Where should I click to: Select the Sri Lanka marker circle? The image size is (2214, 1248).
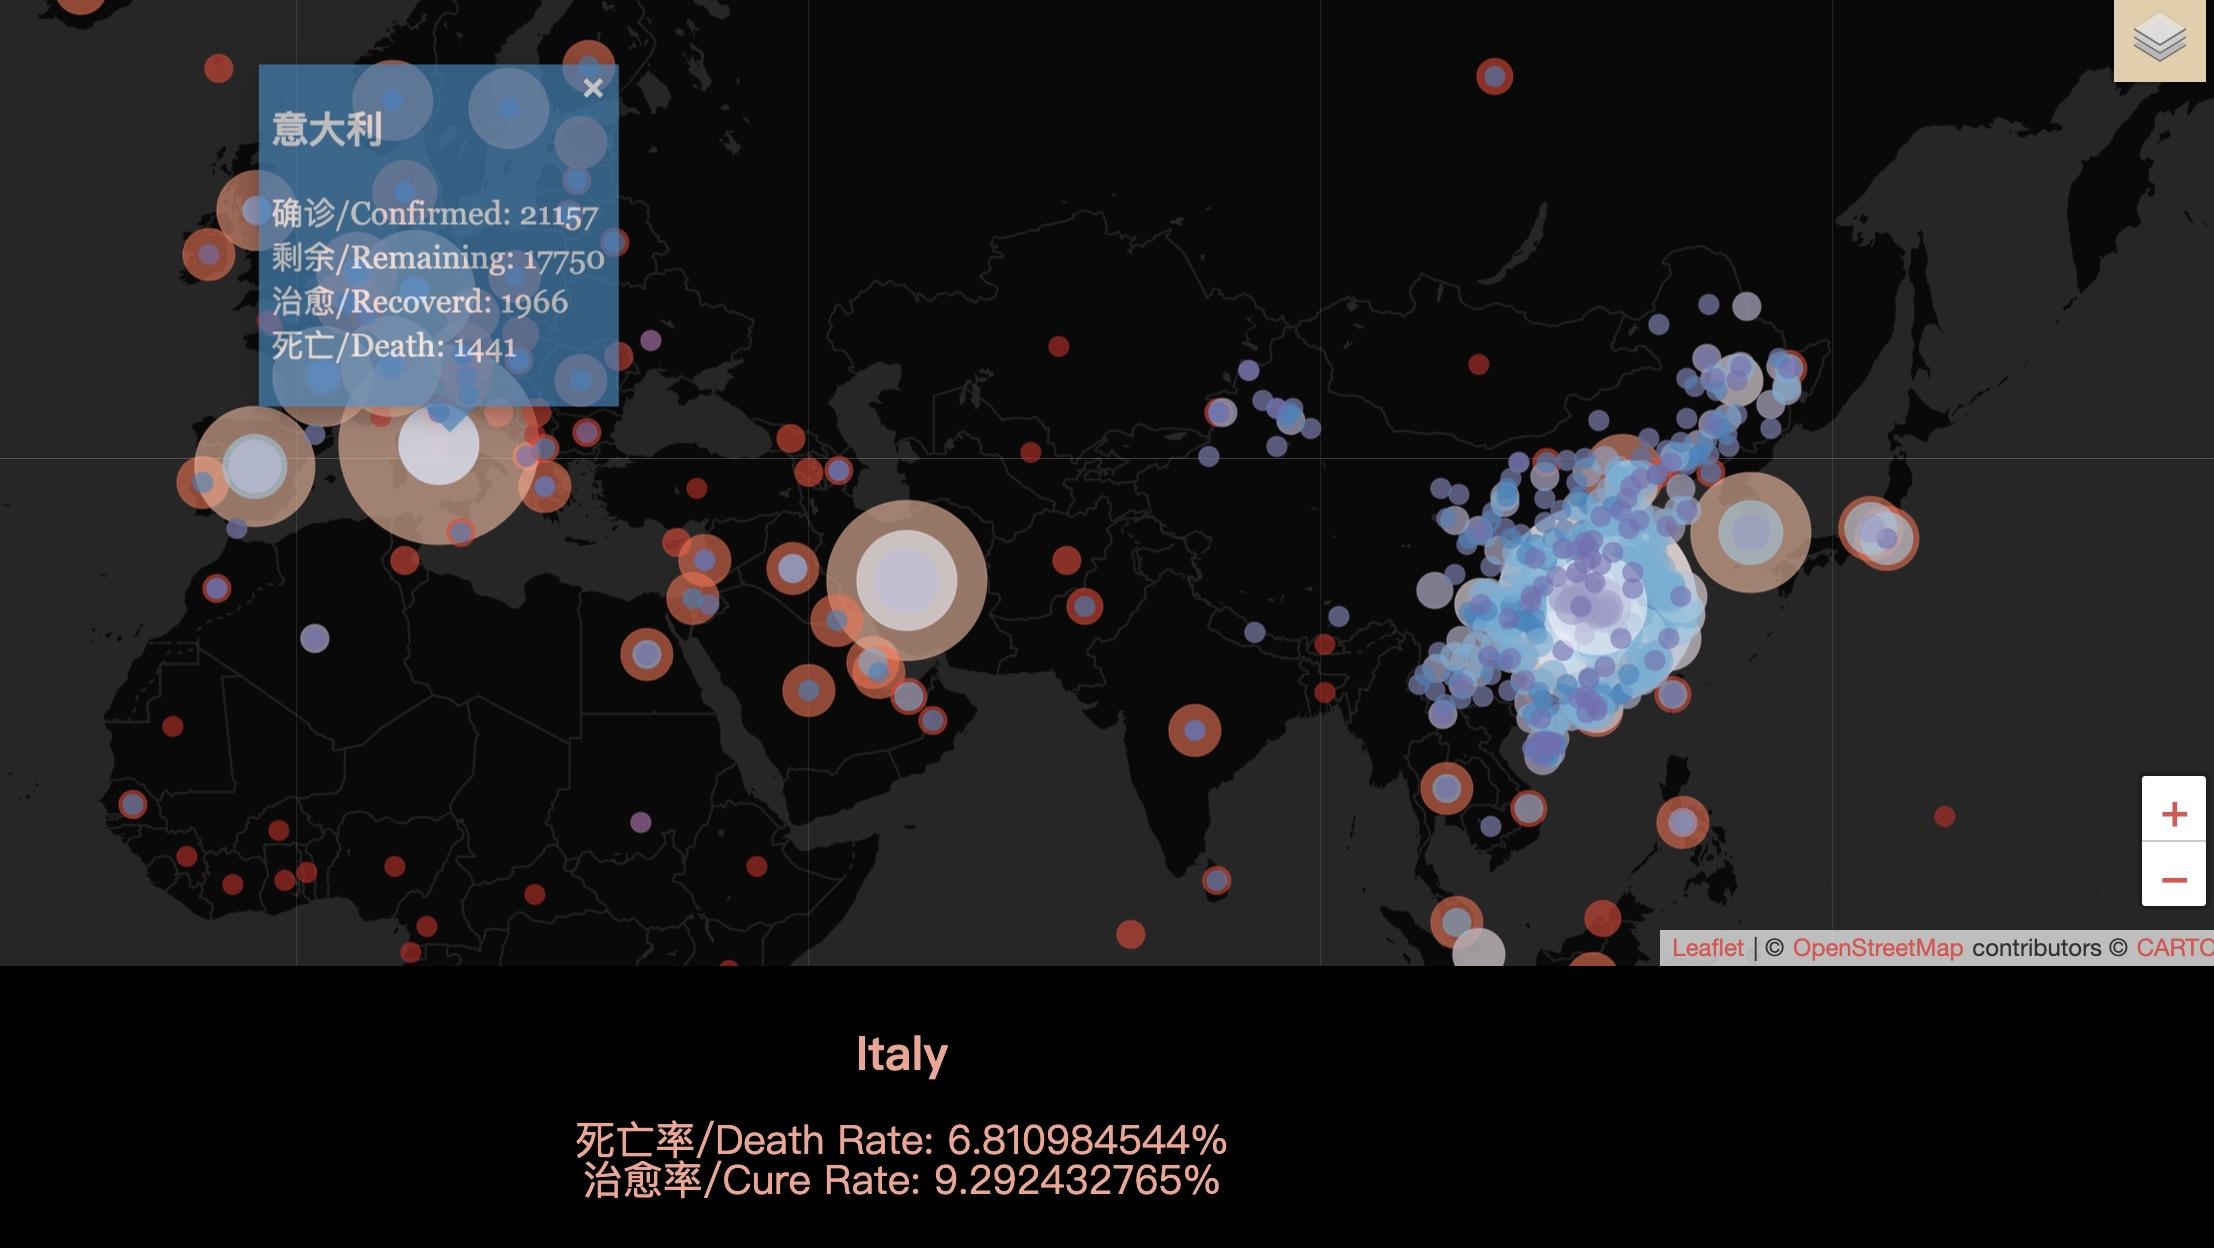(x=1216, y=880)
